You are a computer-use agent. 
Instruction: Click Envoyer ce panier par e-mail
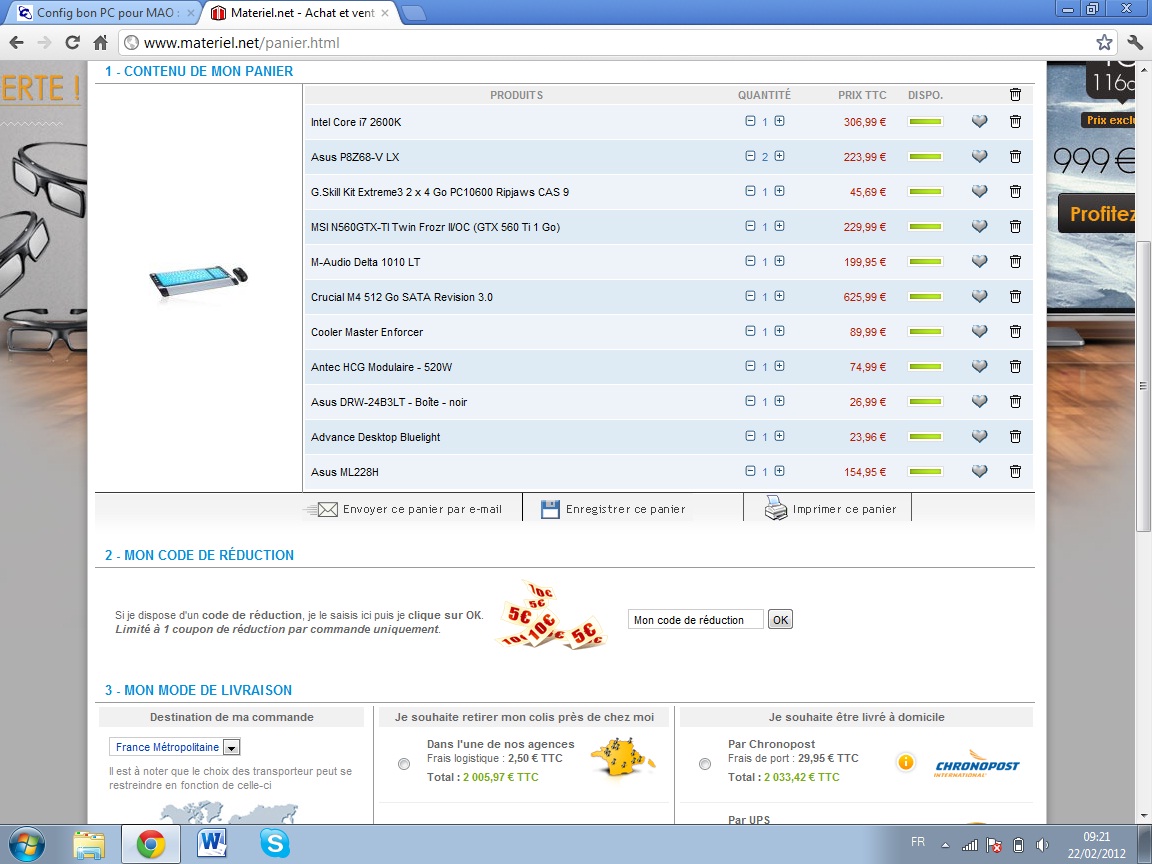click(421, 509)
